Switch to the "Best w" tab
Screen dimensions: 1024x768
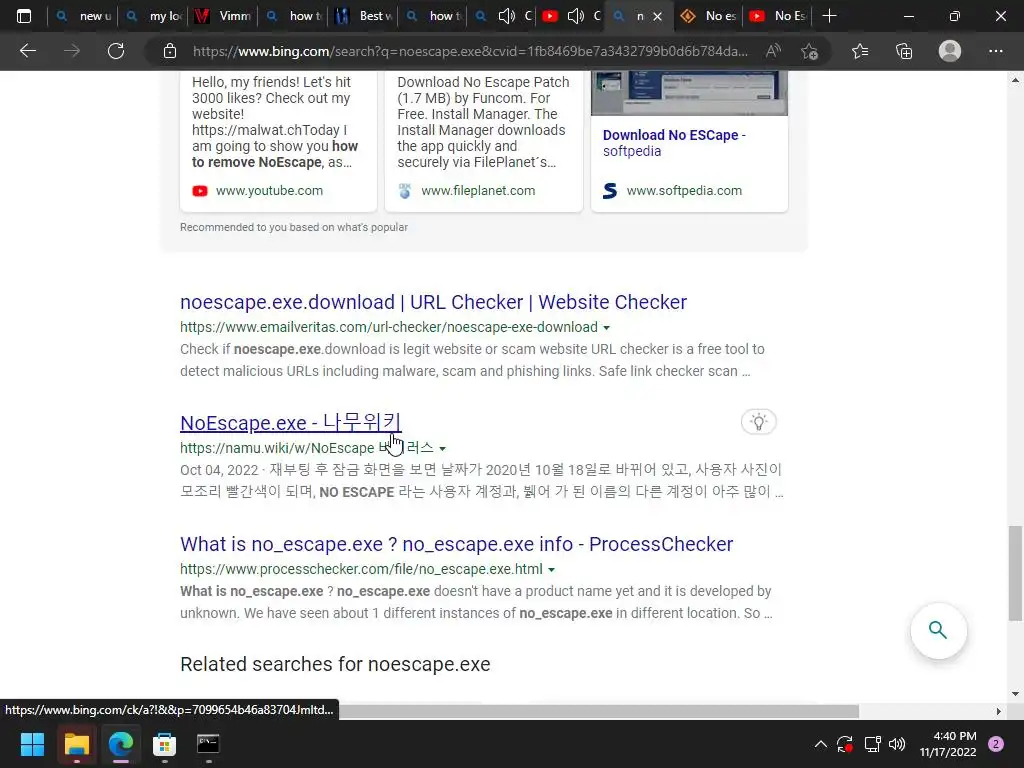364,16
